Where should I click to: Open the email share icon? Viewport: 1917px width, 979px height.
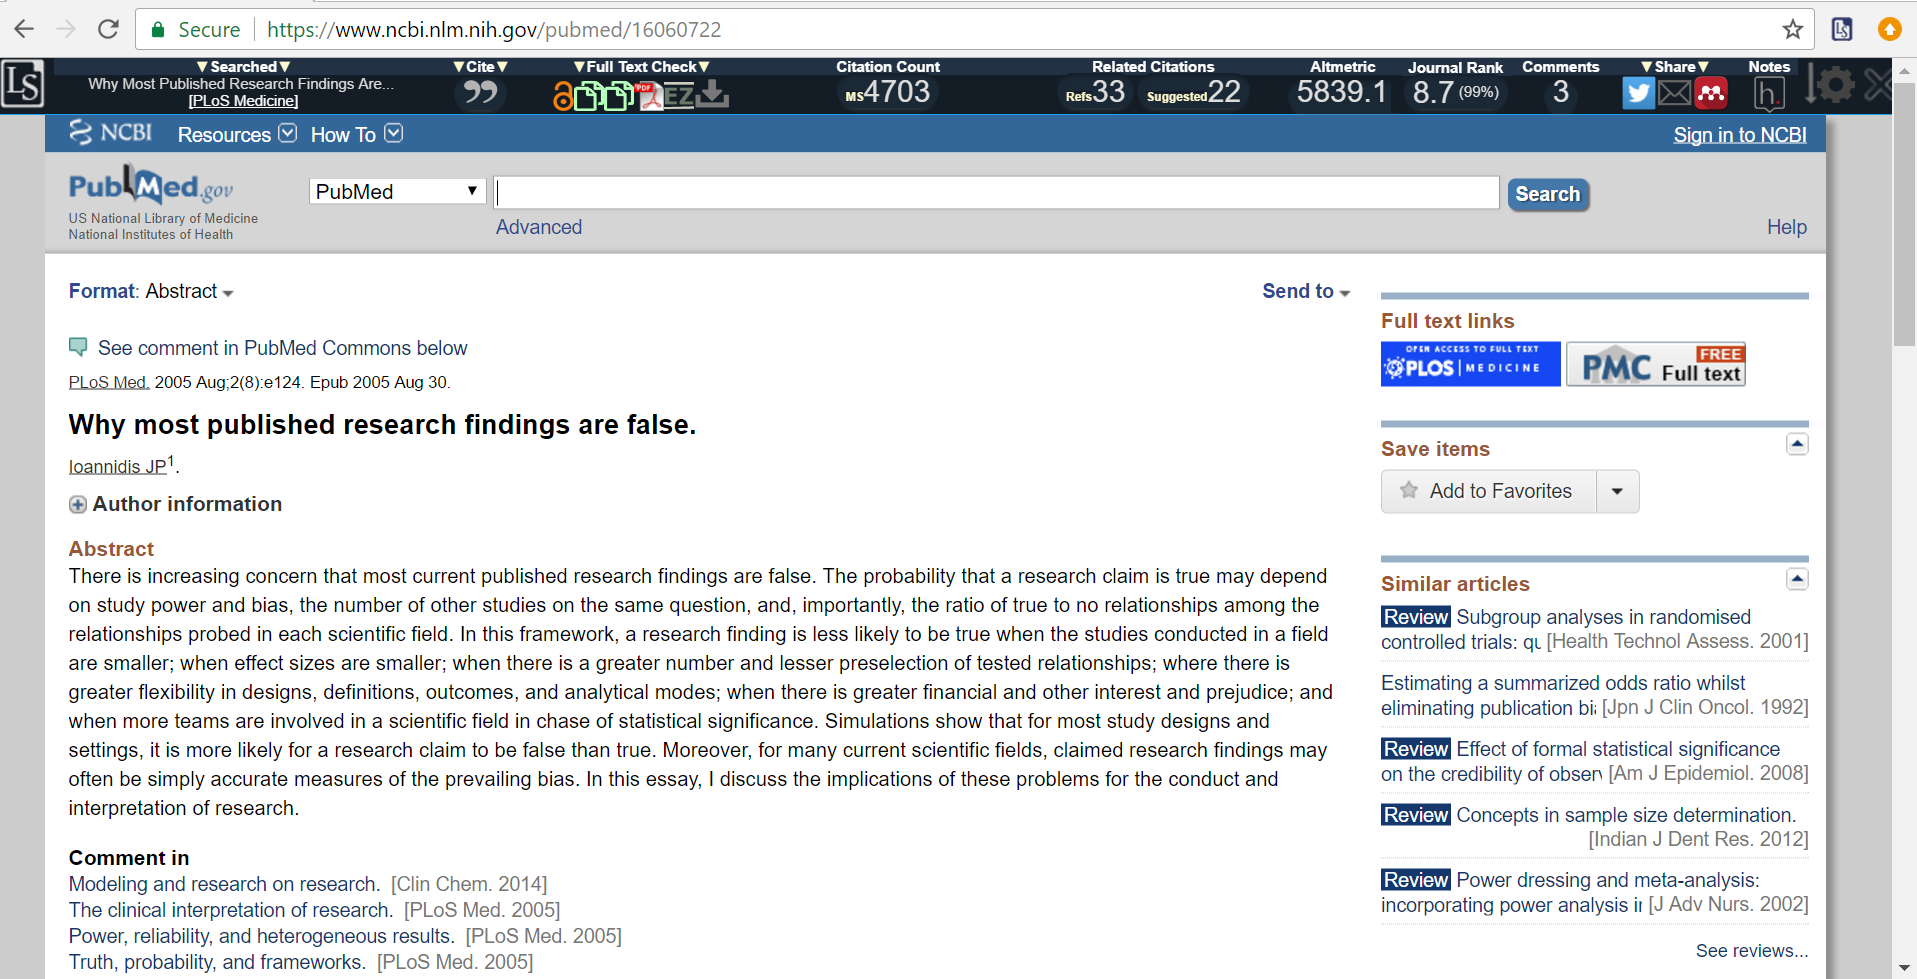click(1674, 92)
